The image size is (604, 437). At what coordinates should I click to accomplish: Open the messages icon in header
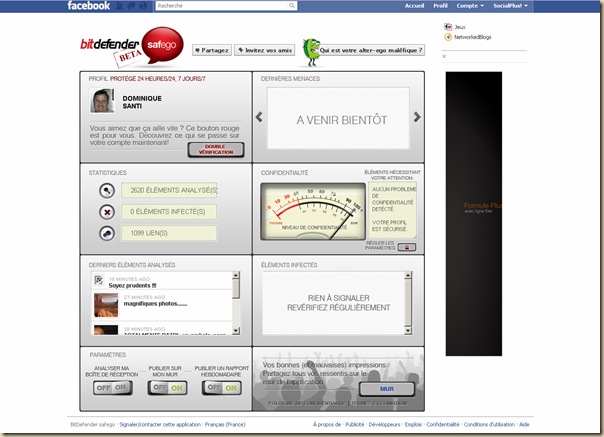click(x=131, y=6)
